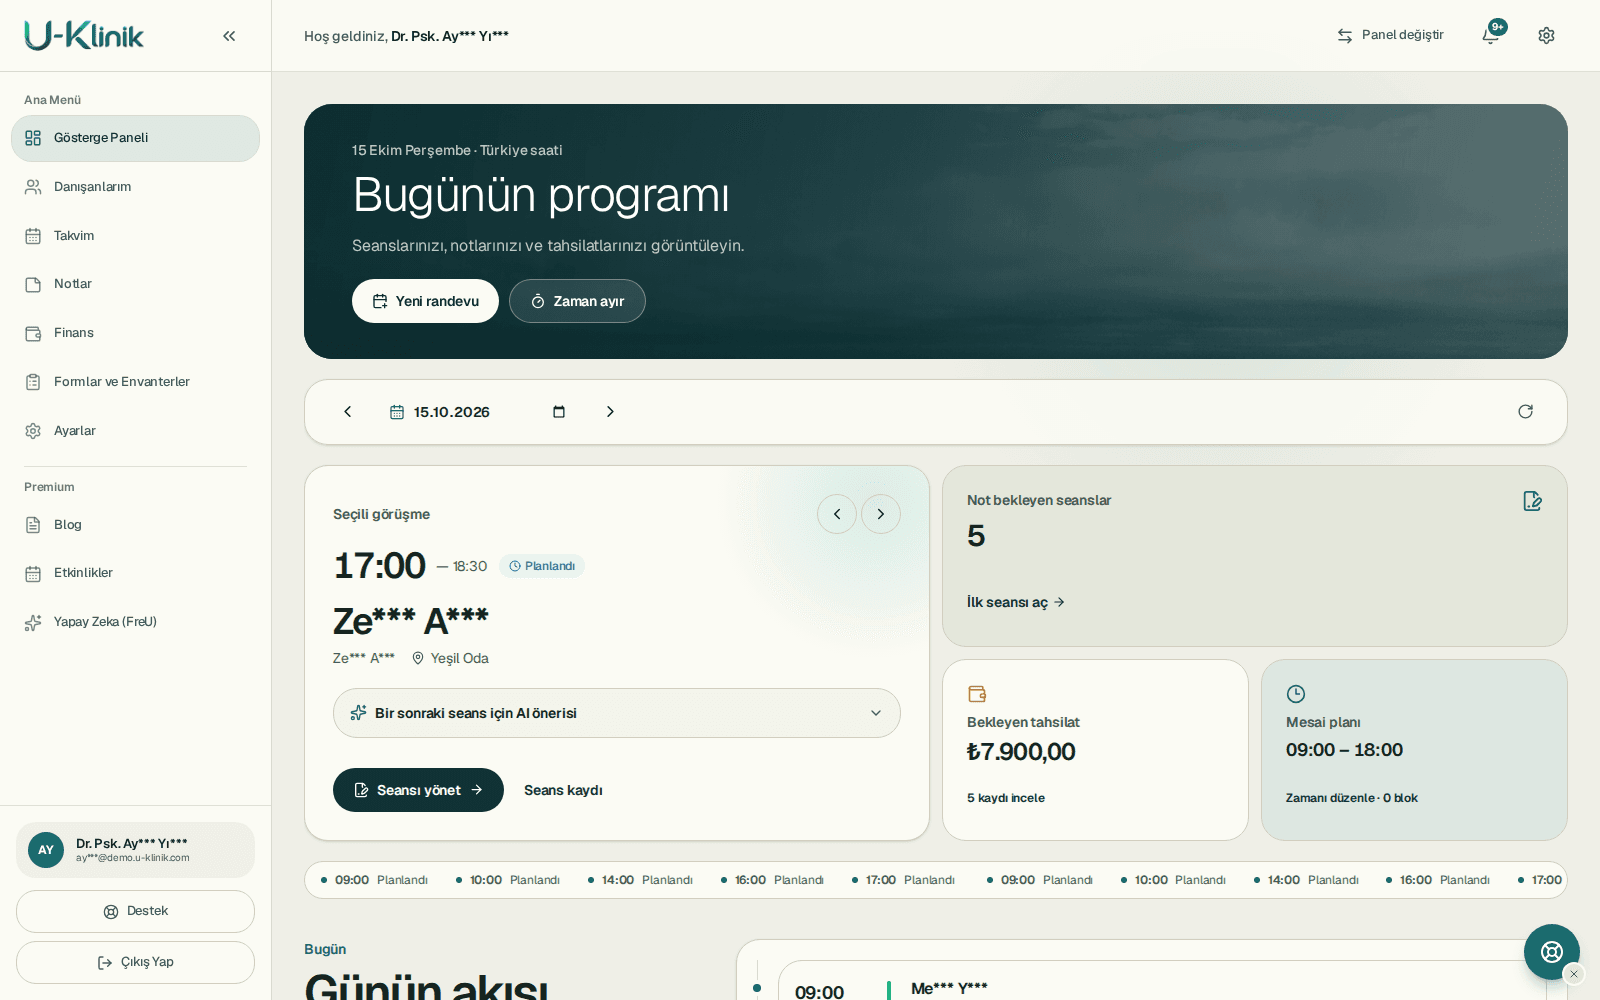Click Zaman ayır button
Screen dimensions: 1600x1000
577,301
